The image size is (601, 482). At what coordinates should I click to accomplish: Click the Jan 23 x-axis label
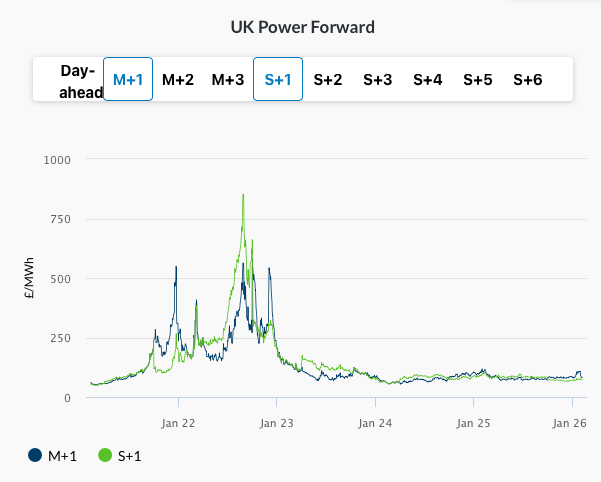tap(276, 423)
